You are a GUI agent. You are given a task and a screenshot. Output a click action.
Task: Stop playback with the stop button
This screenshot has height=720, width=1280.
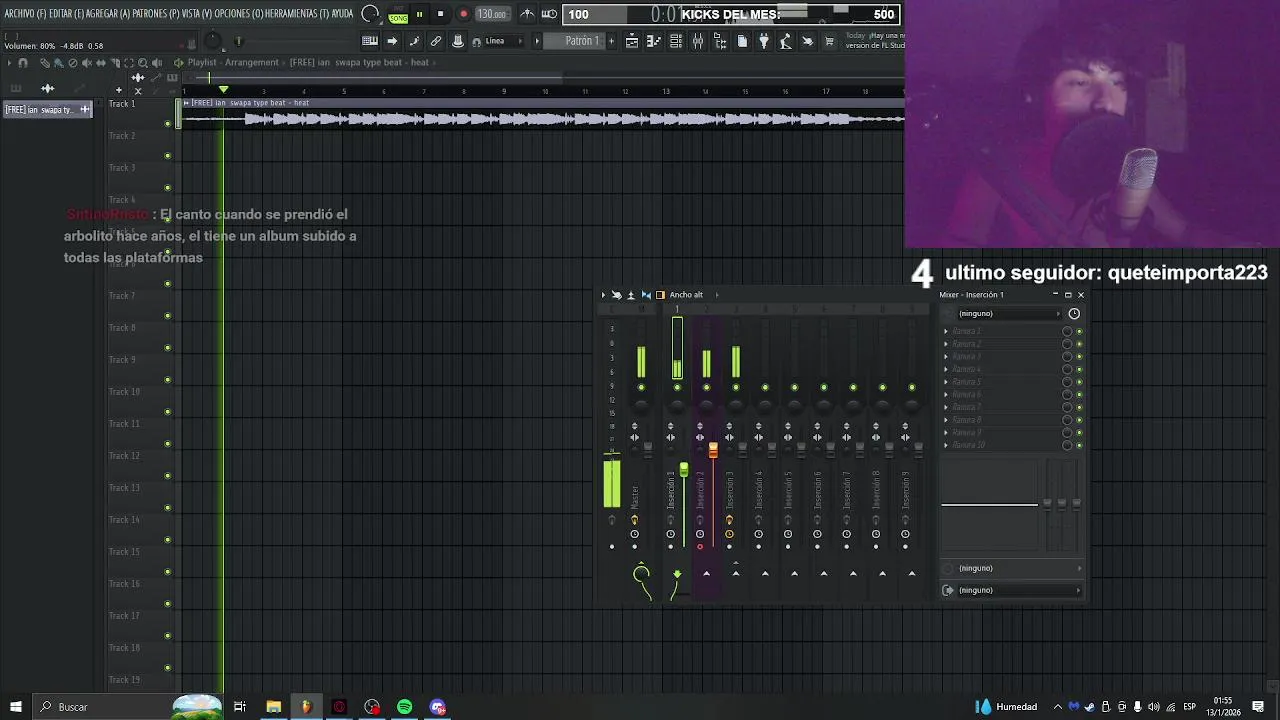pyautogui.click(x=440, y=14)
